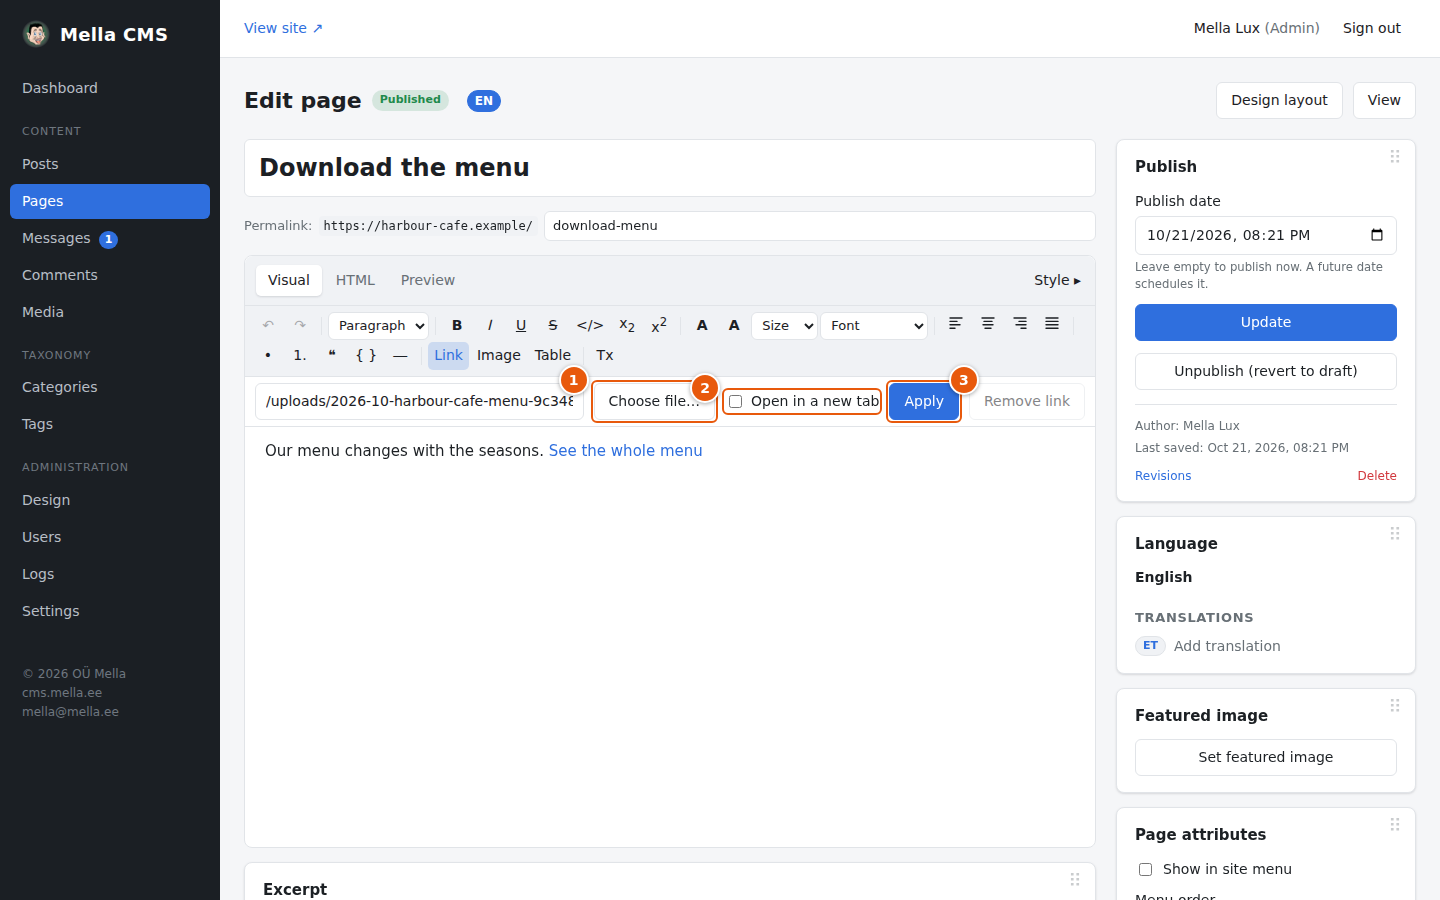Open Media in the sidebar
The height and width of the screenshot is (900, 1440).
coord(110,312)
